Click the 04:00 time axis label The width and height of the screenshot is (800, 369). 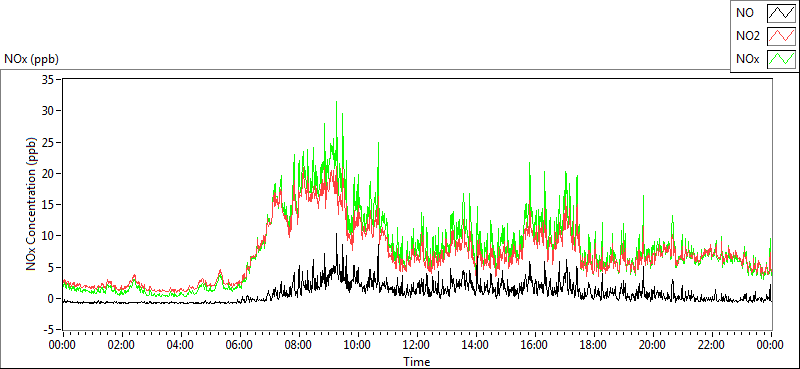[181, 345]
